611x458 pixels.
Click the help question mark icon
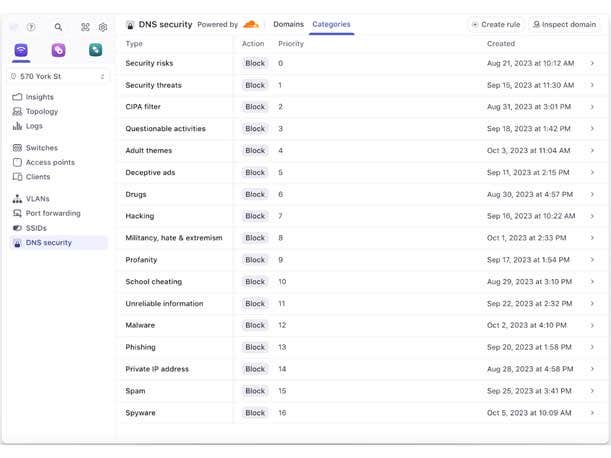tap(31, 27)
